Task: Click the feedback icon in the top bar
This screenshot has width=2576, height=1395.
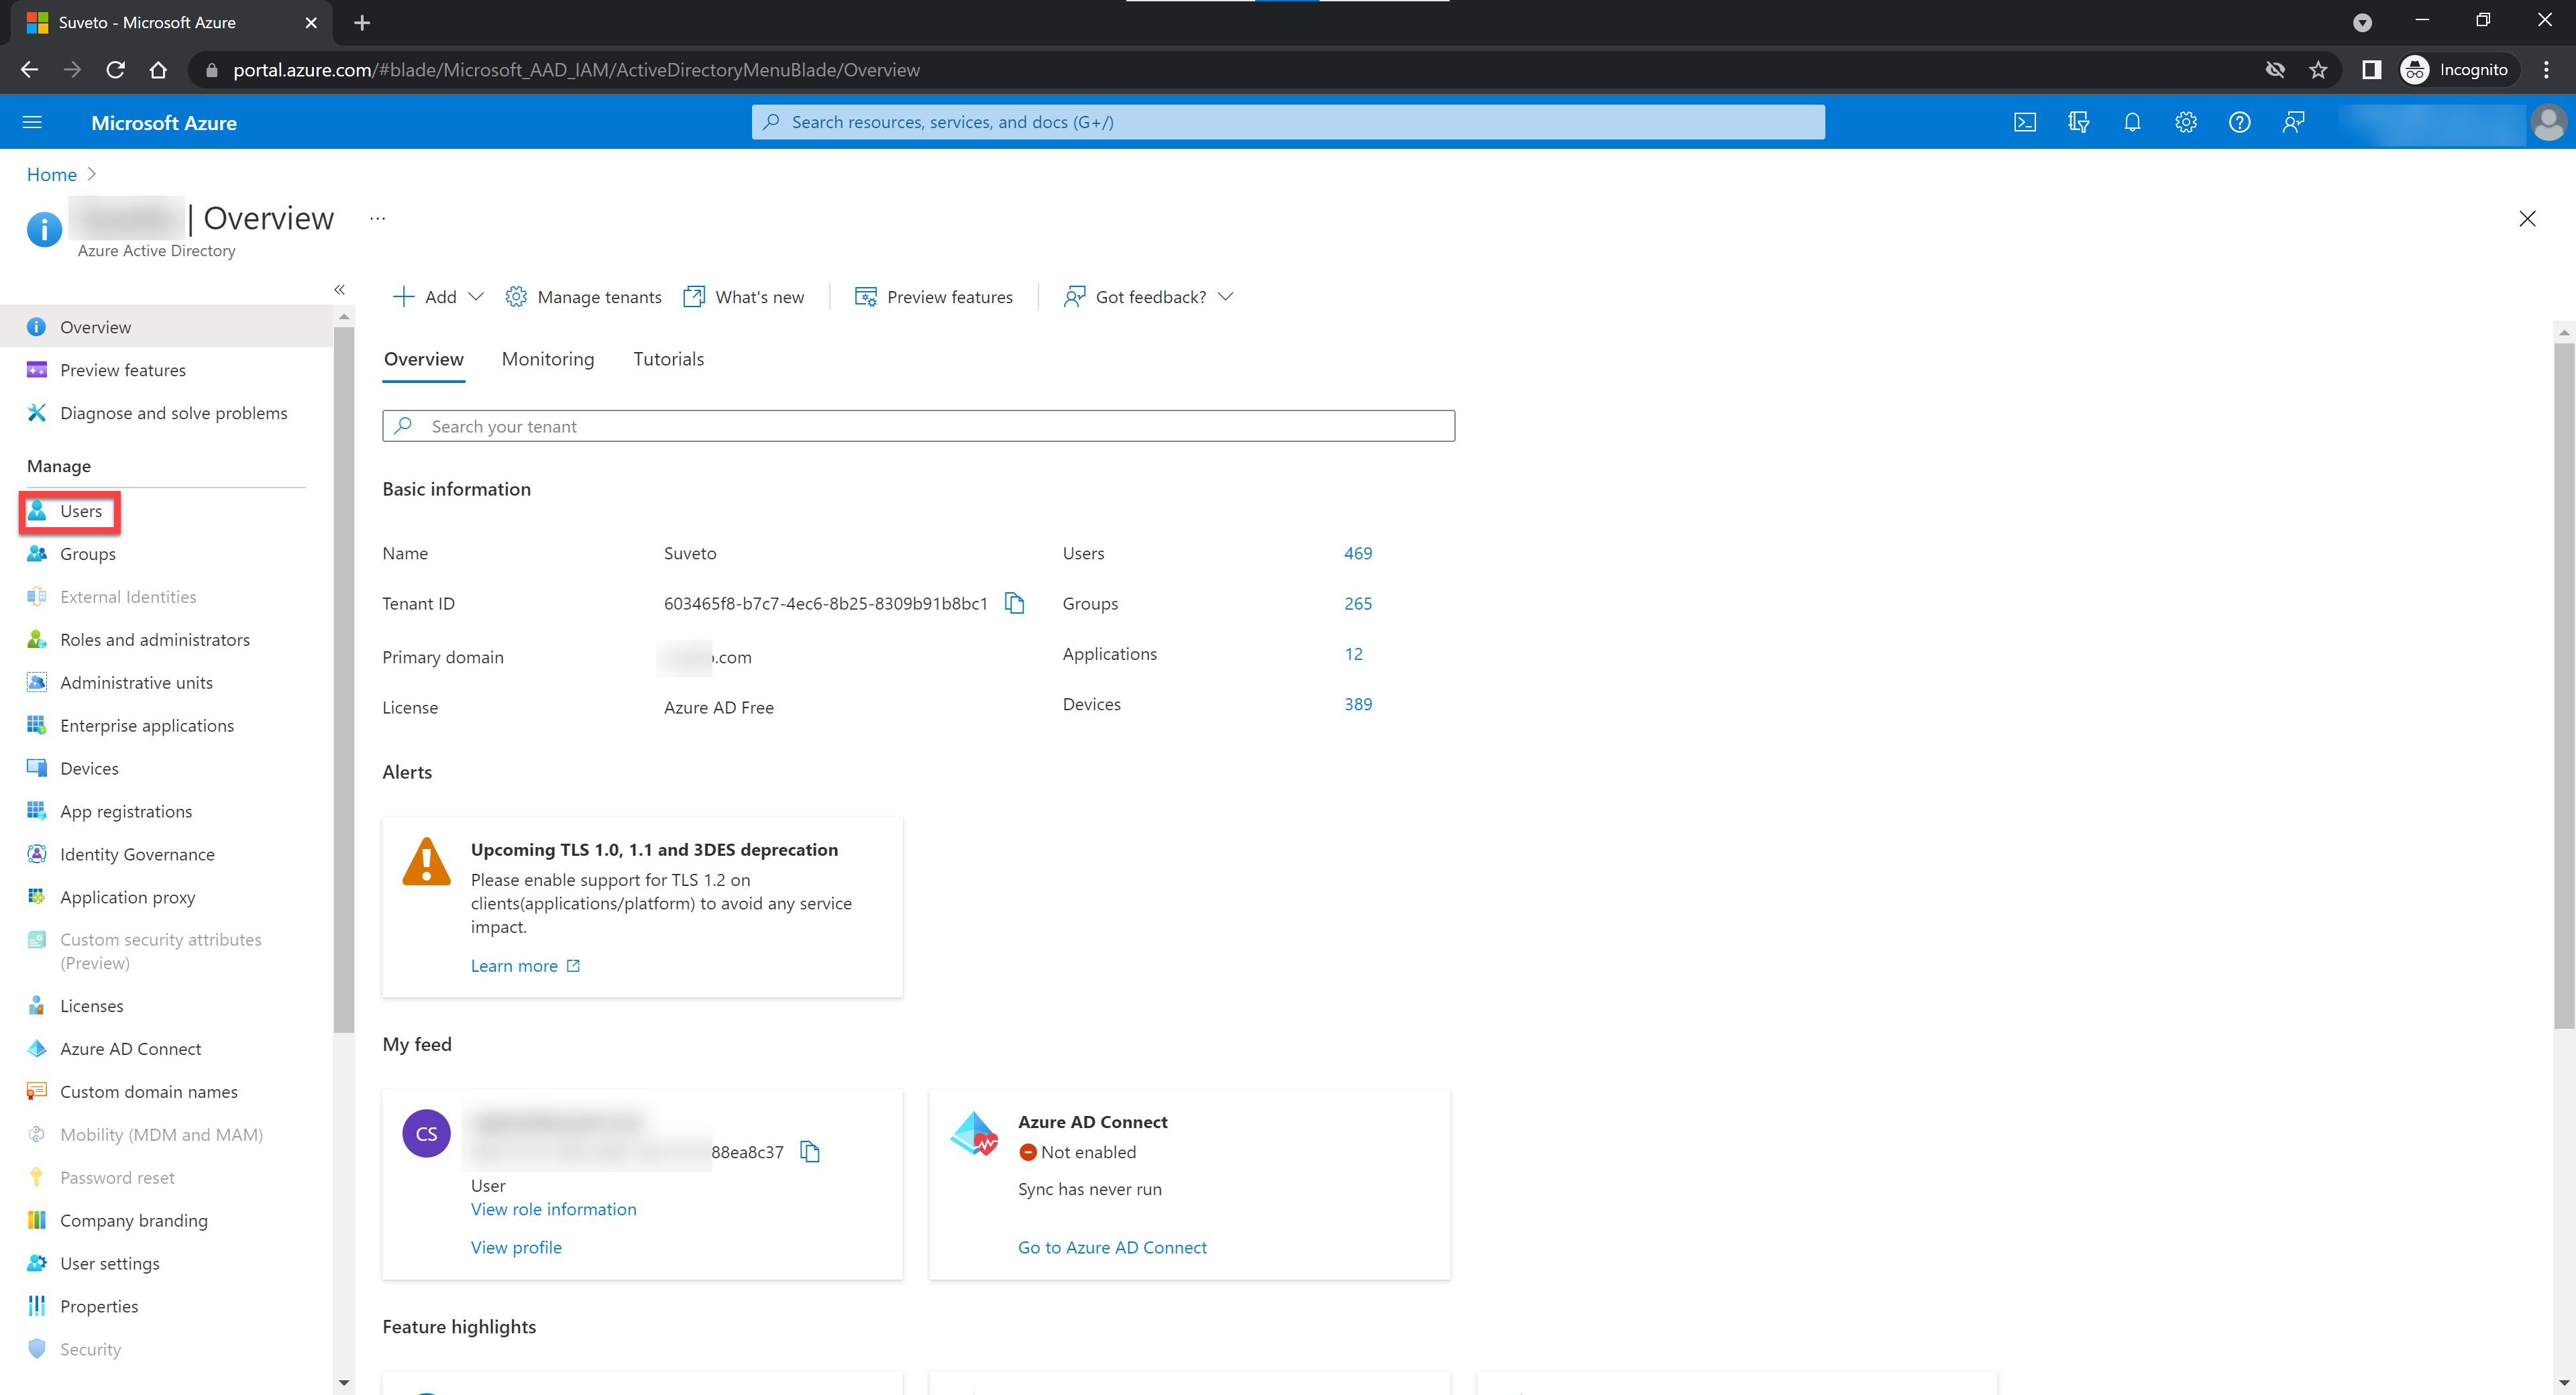Action: (2293, 122)
